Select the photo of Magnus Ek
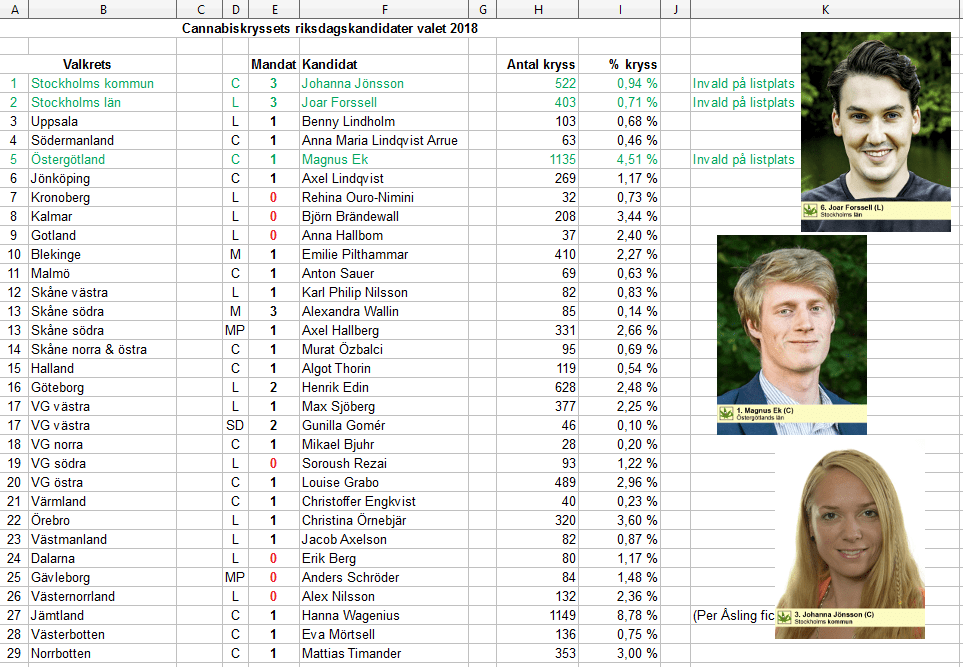This screenshot has width=963, height=667. 791,318
